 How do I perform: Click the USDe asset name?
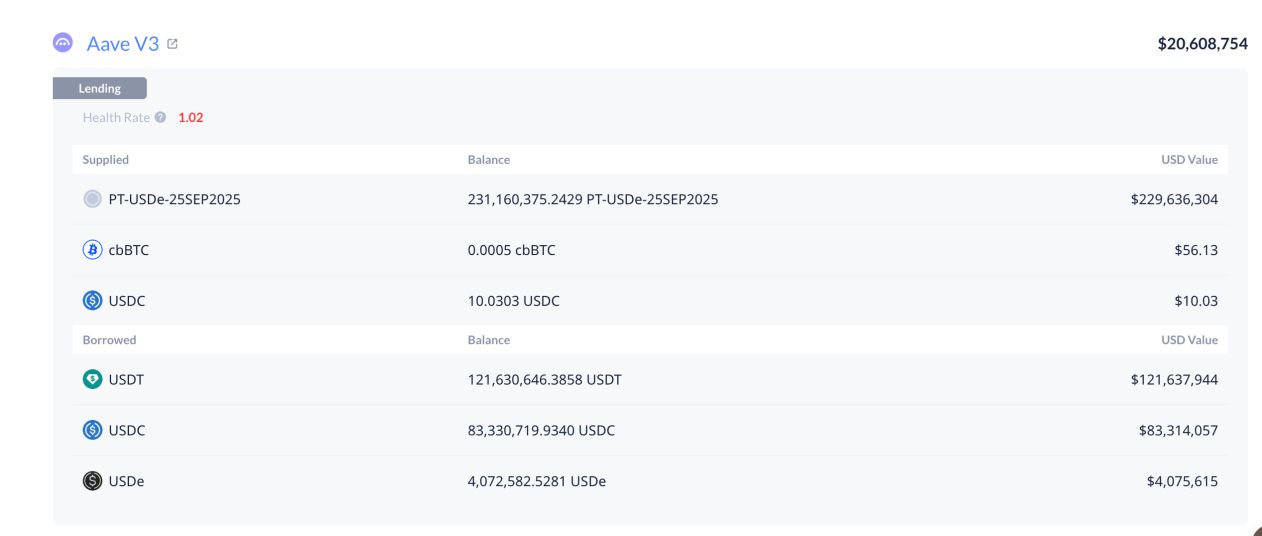[x=127, y=481]
